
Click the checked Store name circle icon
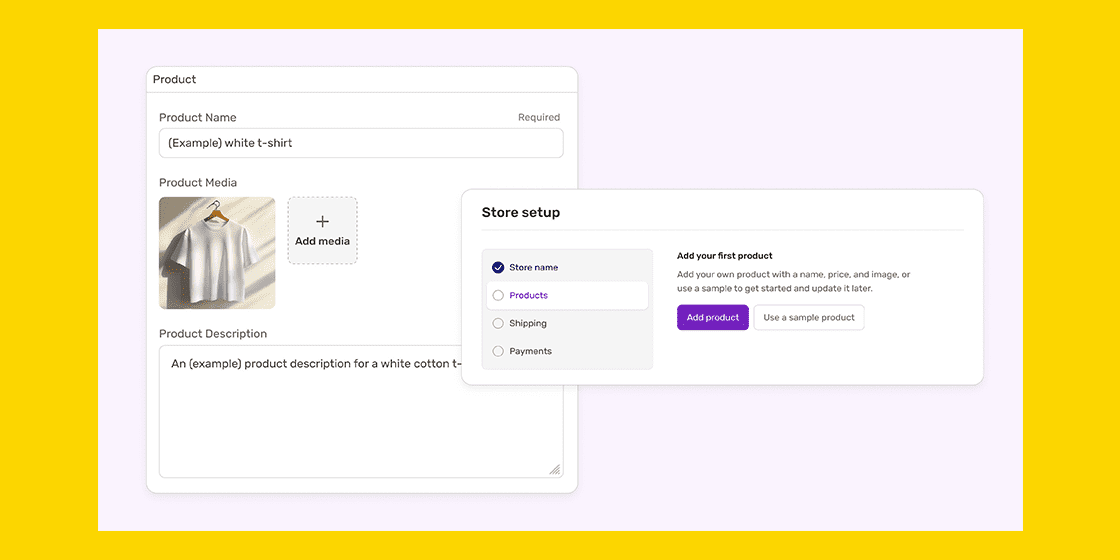coord(498,267)
